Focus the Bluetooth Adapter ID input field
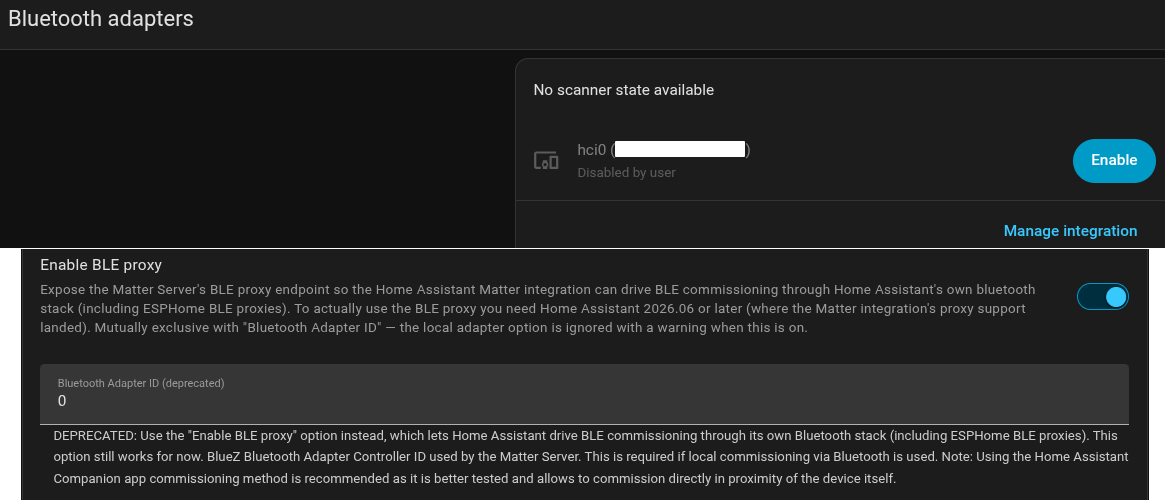Viewport: 1165px width, 500px height. (x=584, y=394)
